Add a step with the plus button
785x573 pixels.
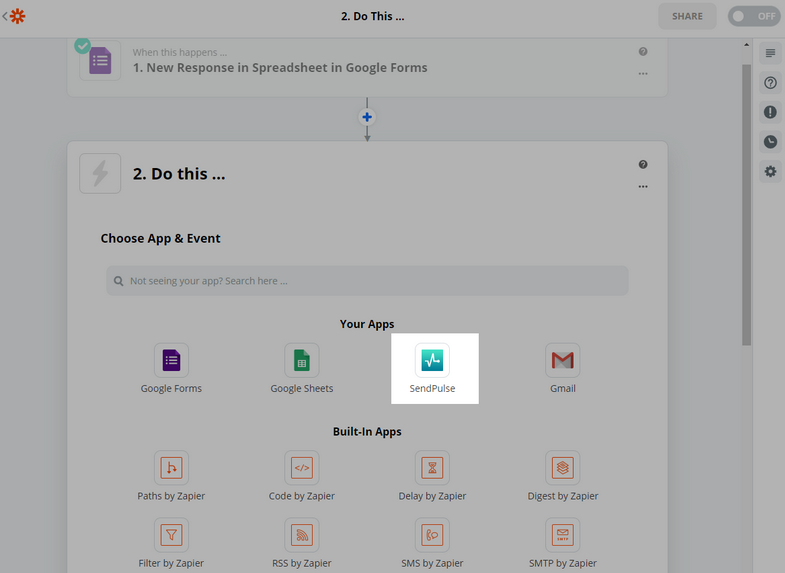pyautogui.click(x=367, y=117)
